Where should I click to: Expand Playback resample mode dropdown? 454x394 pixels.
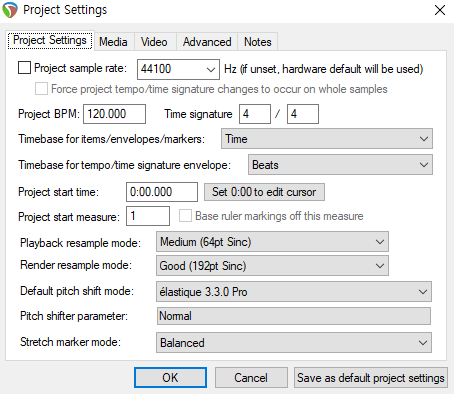coord(272,242)
